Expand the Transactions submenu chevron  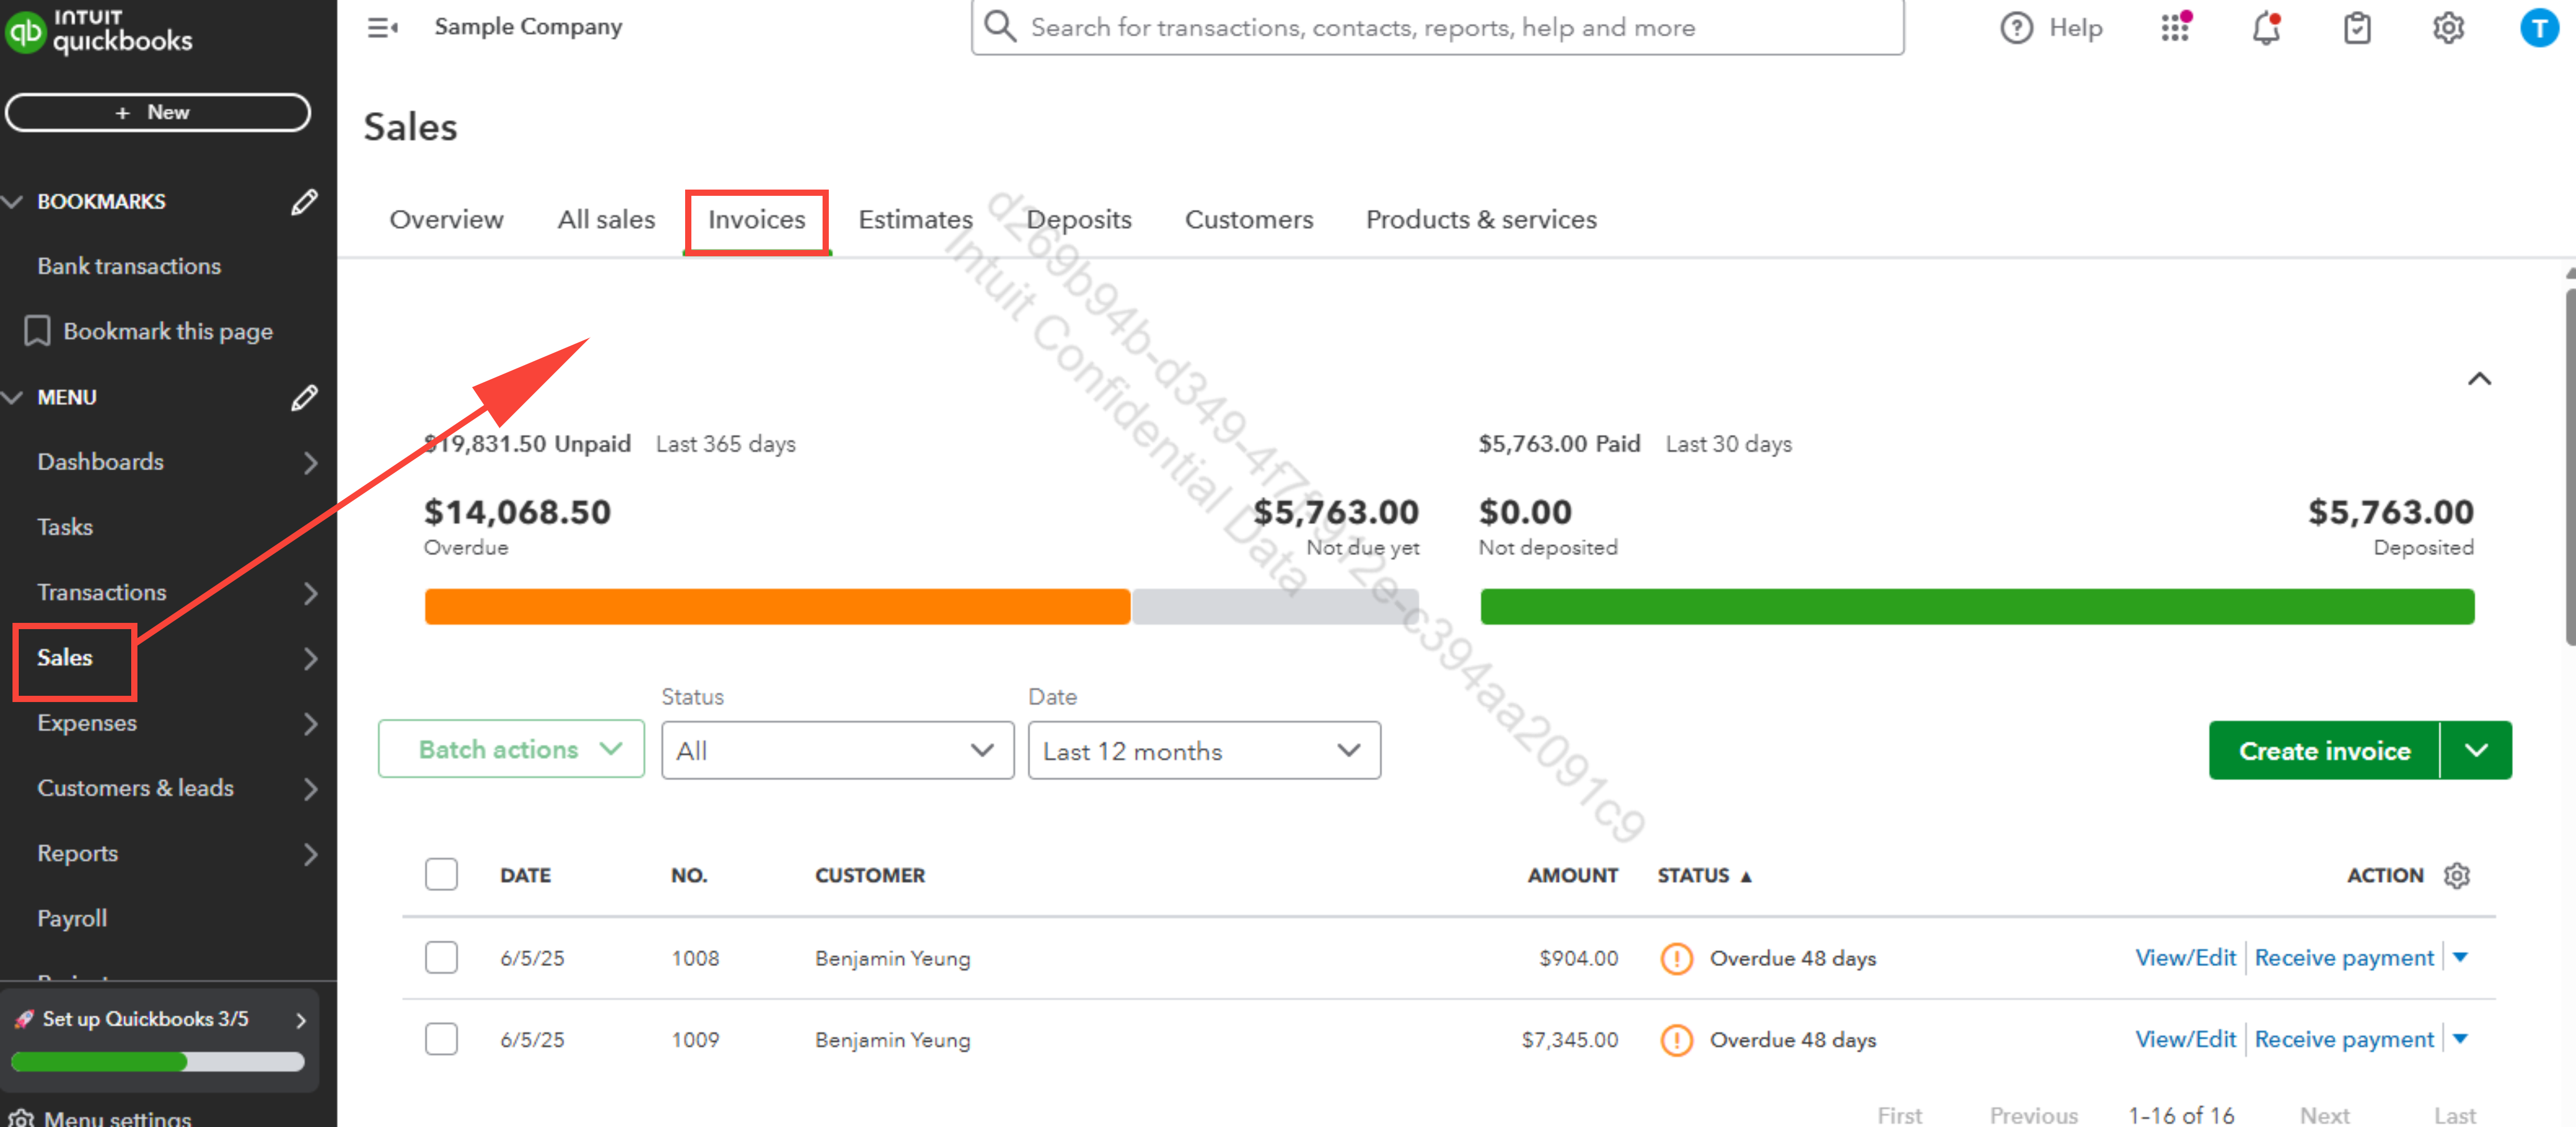310,593
